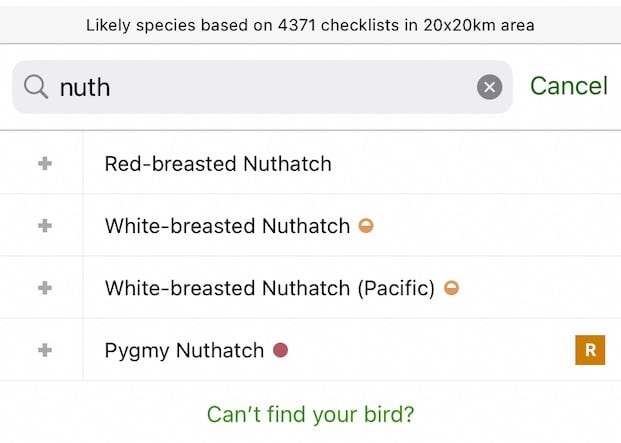Viewport: 621px width, 443px height.
Task: Open the "Can't find your bird?" link
Action: [x=310, y=413]
